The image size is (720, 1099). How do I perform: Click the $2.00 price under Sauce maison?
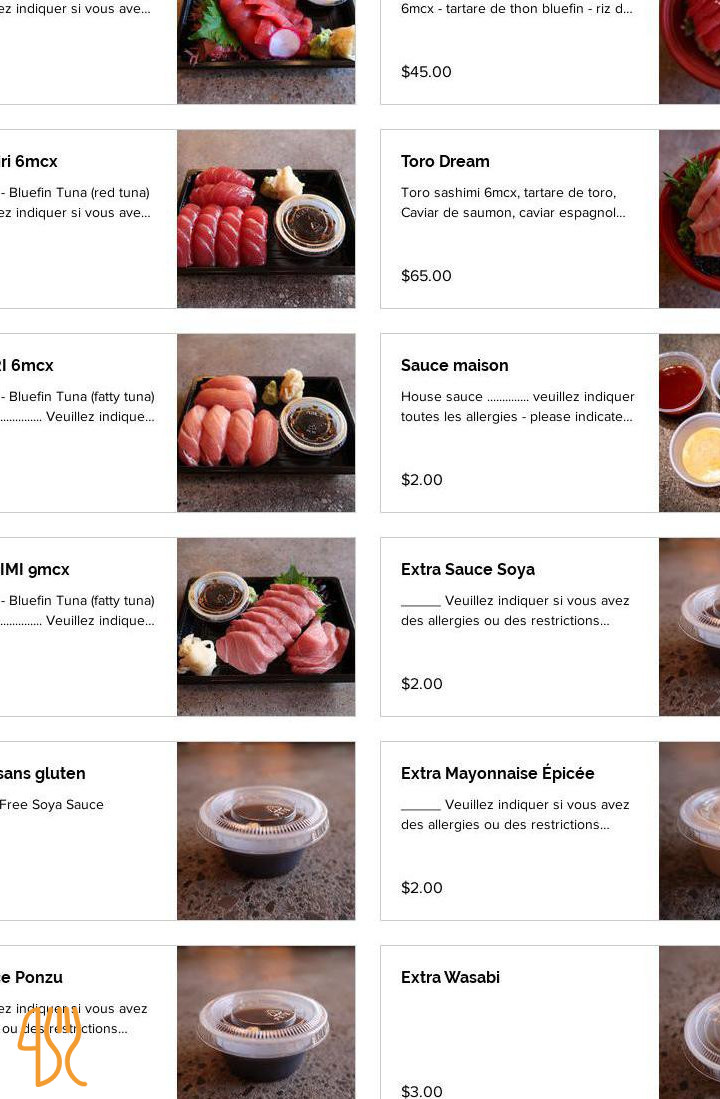pyautogui.click(x=422, y=480)
